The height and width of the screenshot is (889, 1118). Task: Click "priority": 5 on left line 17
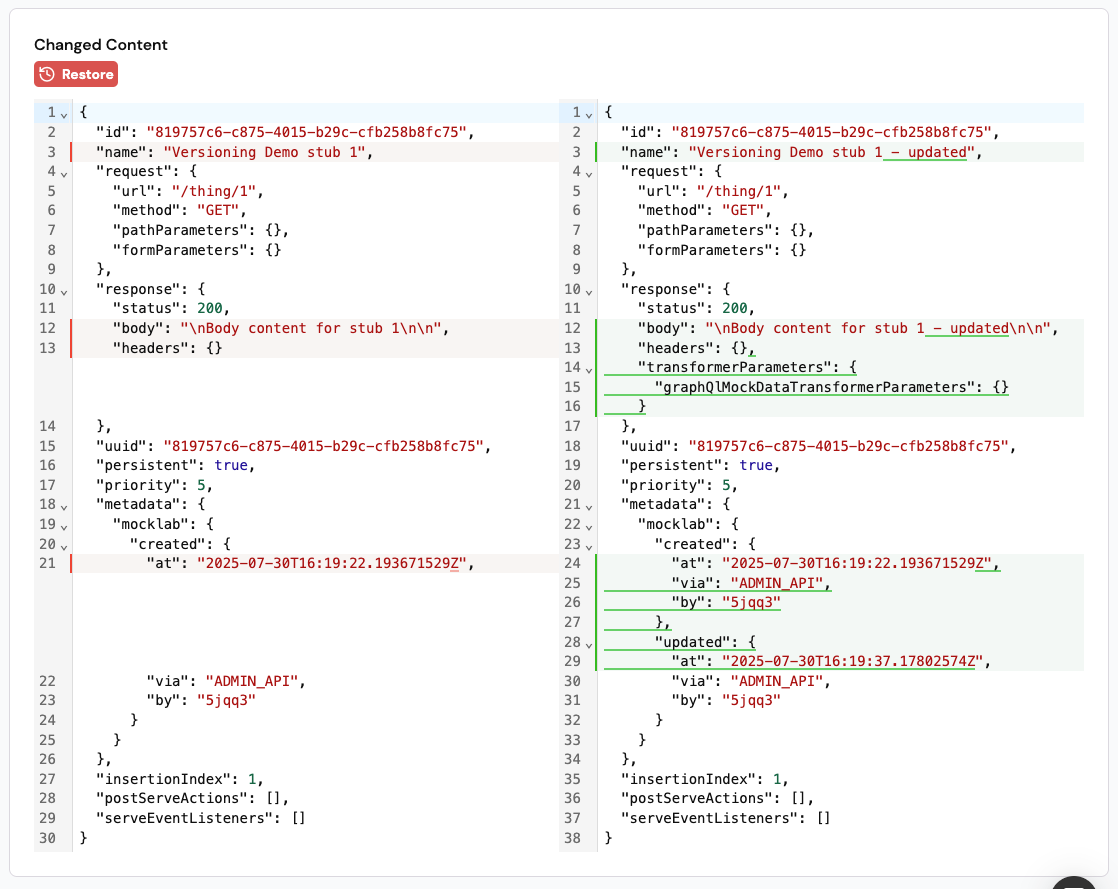[x=154, y=485]
